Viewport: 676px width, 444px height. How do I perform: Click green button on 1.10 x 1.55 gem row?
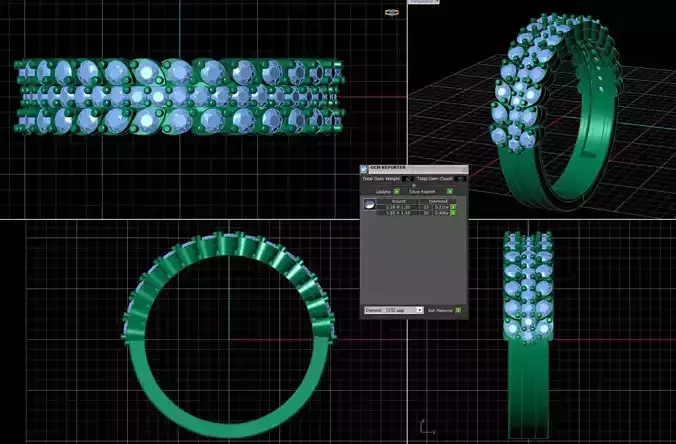point(453,207)
